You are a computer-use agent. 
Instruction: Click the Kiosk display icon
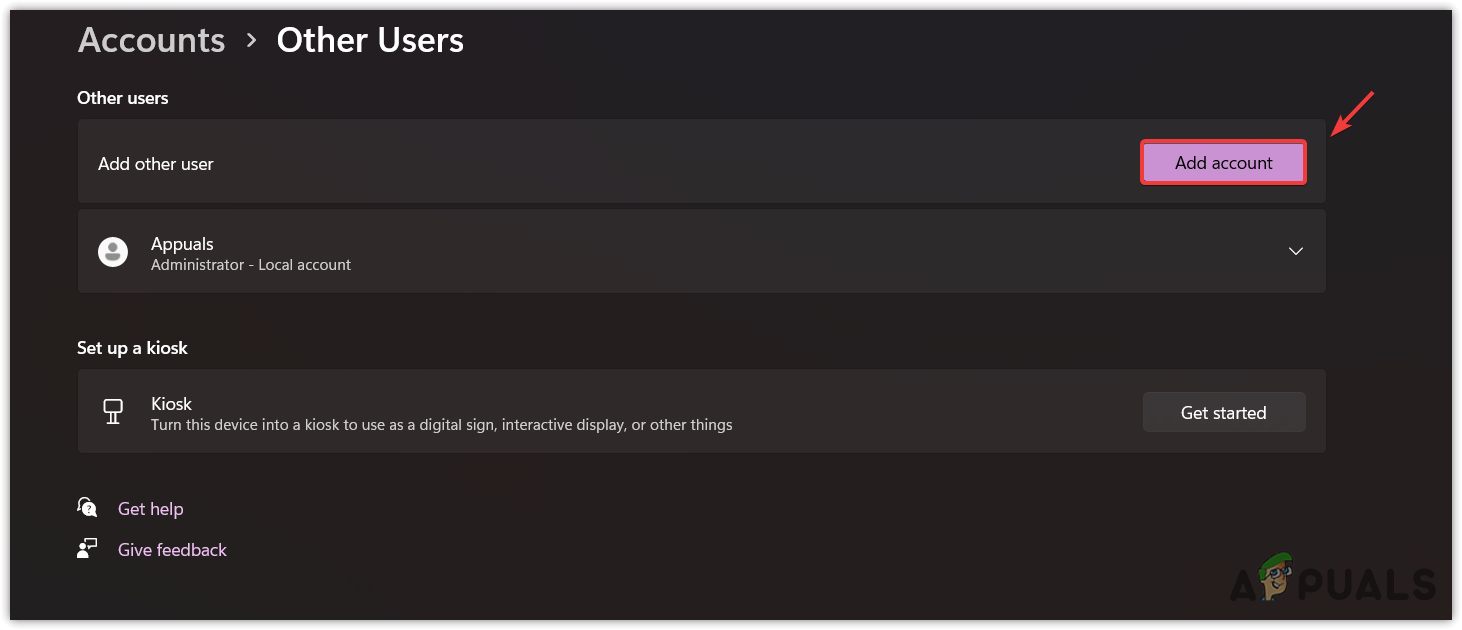pos(113,412)
